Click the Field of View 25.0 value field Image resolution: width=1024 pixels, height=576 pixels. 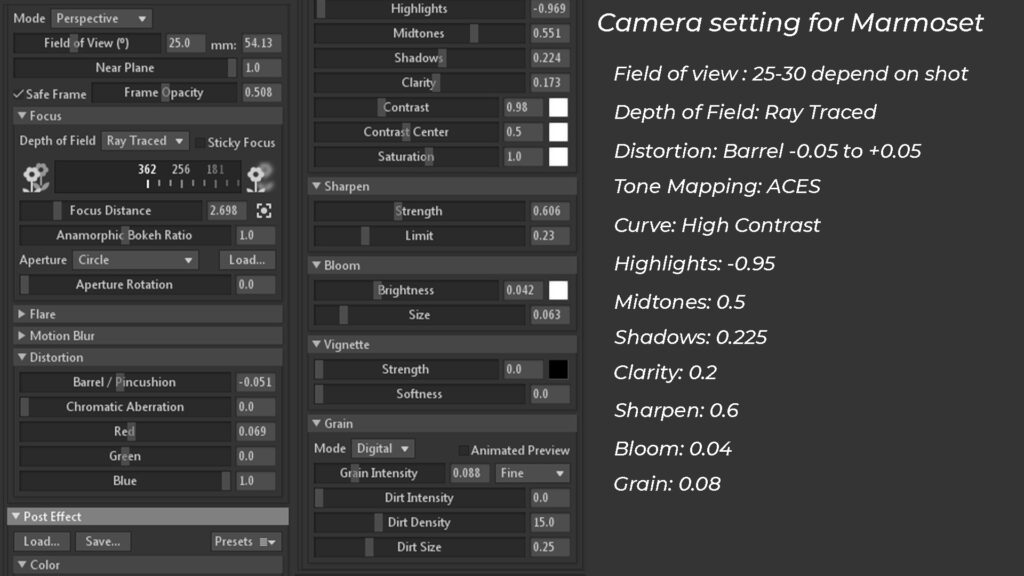pyautogui.click(x=185, y=43)
